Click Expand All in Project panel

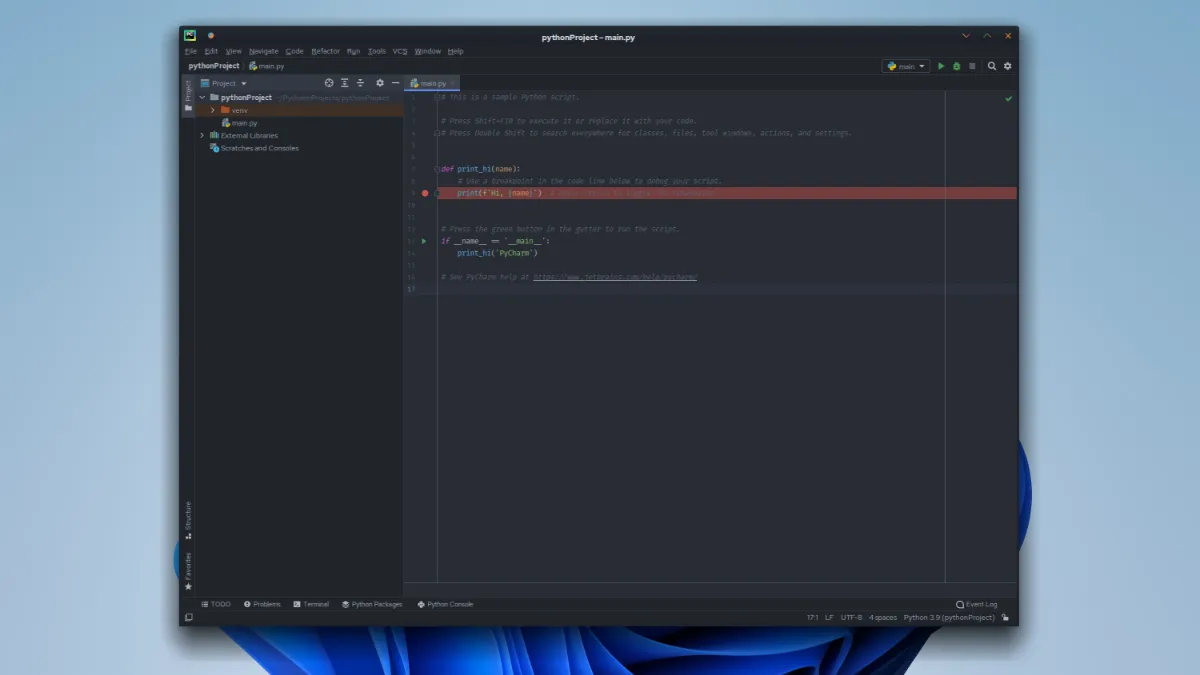(345, 83)
